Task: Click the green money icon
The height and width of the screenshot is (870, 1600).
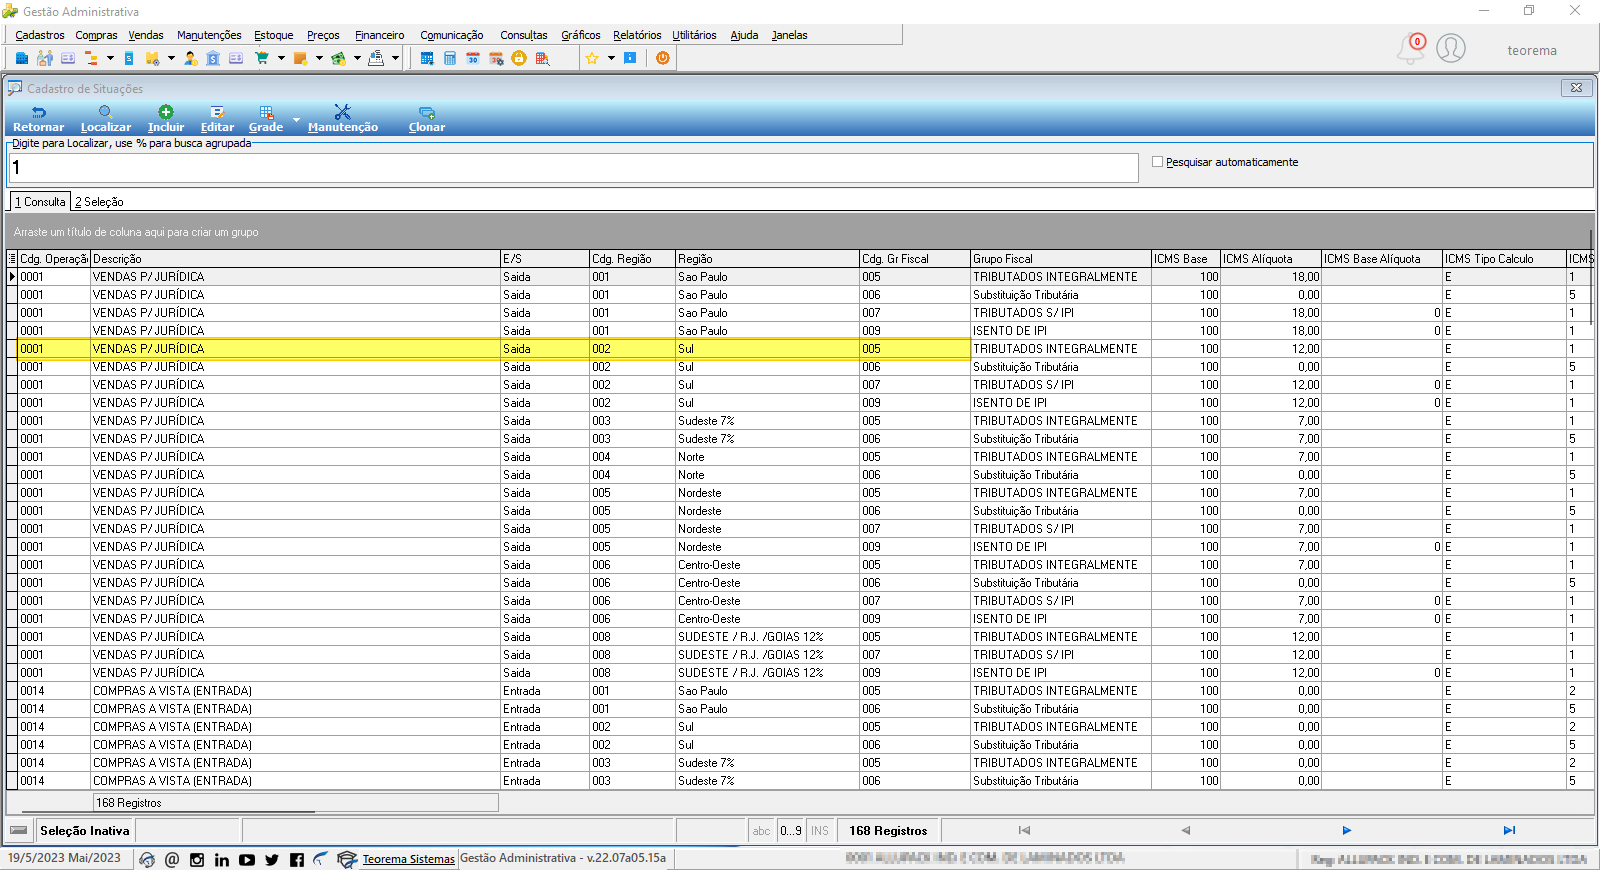Action: click(339, 58)
